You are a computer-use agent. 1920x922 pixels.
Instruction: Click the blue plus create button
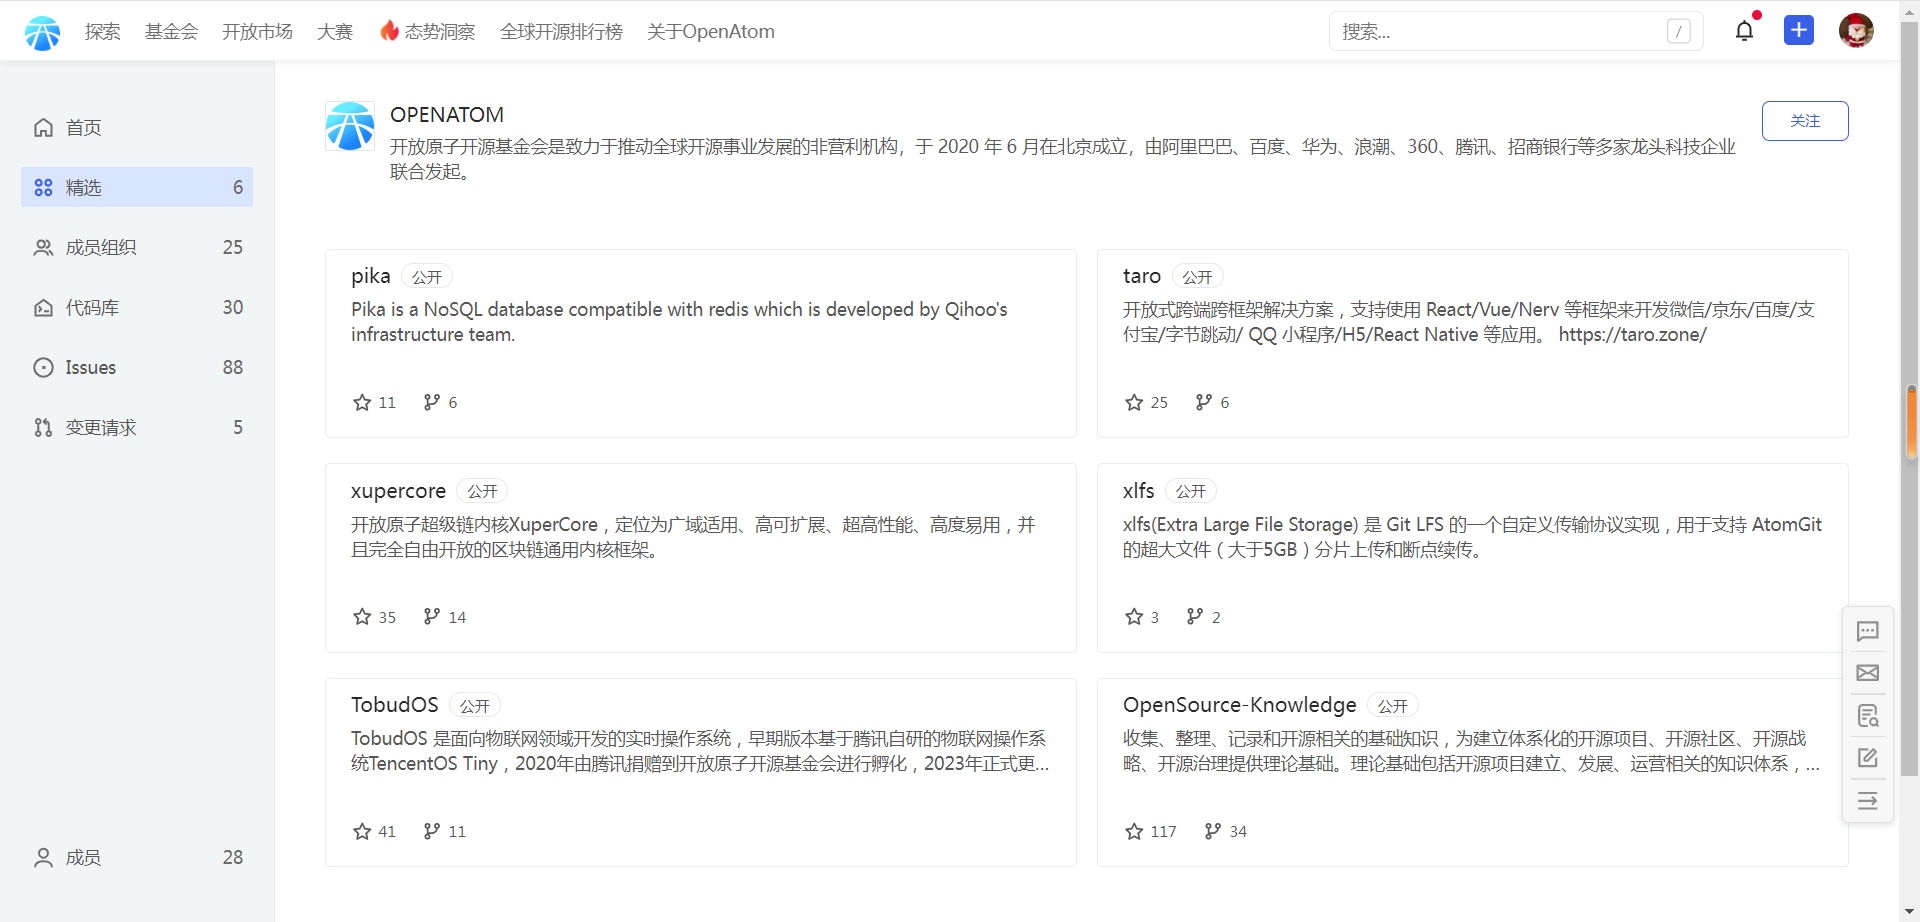point(1799,30)
